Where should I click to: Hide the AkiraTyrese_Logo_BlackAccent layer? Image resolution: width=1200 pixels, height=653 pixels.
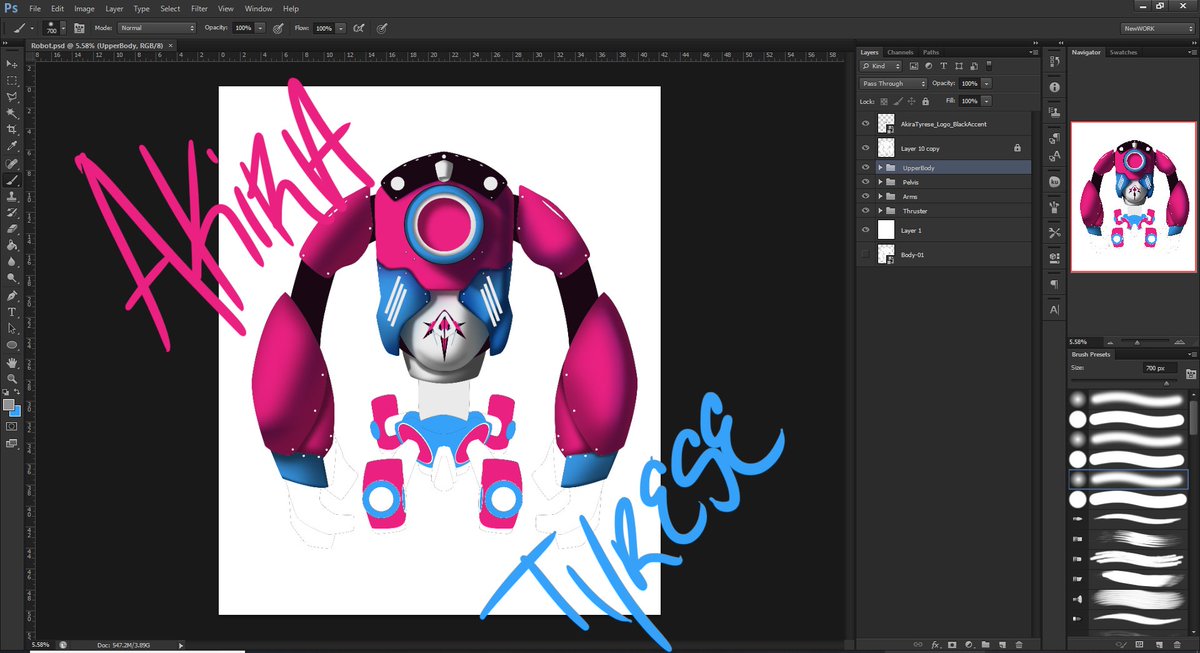coord(866,123)
